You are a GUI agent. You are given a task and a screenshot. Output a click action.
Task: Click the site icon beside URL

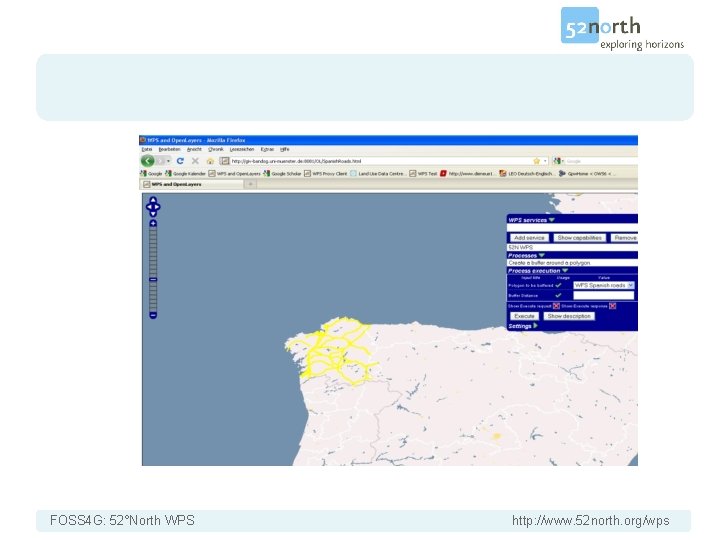(225, 161)
